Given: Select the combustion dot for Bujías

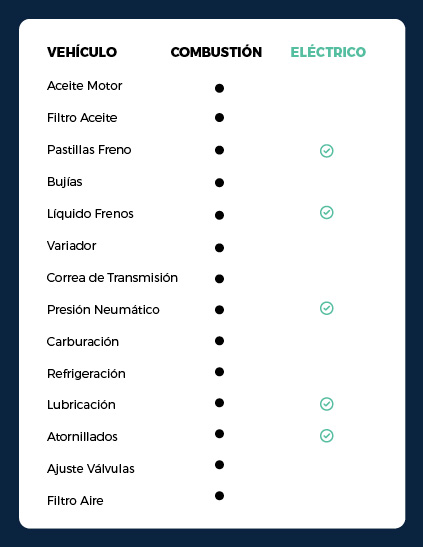Looking at the screenshot, I should (x=219, y=182).
